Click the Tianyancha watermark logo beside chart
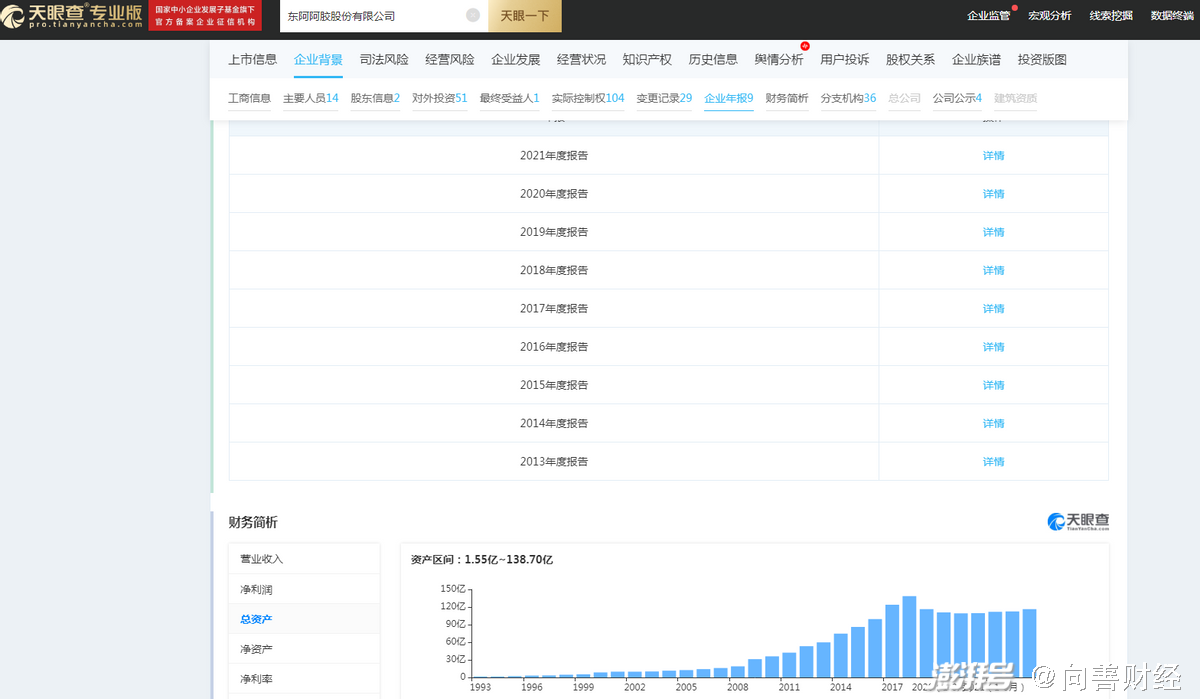 [x=1078, y=522]
